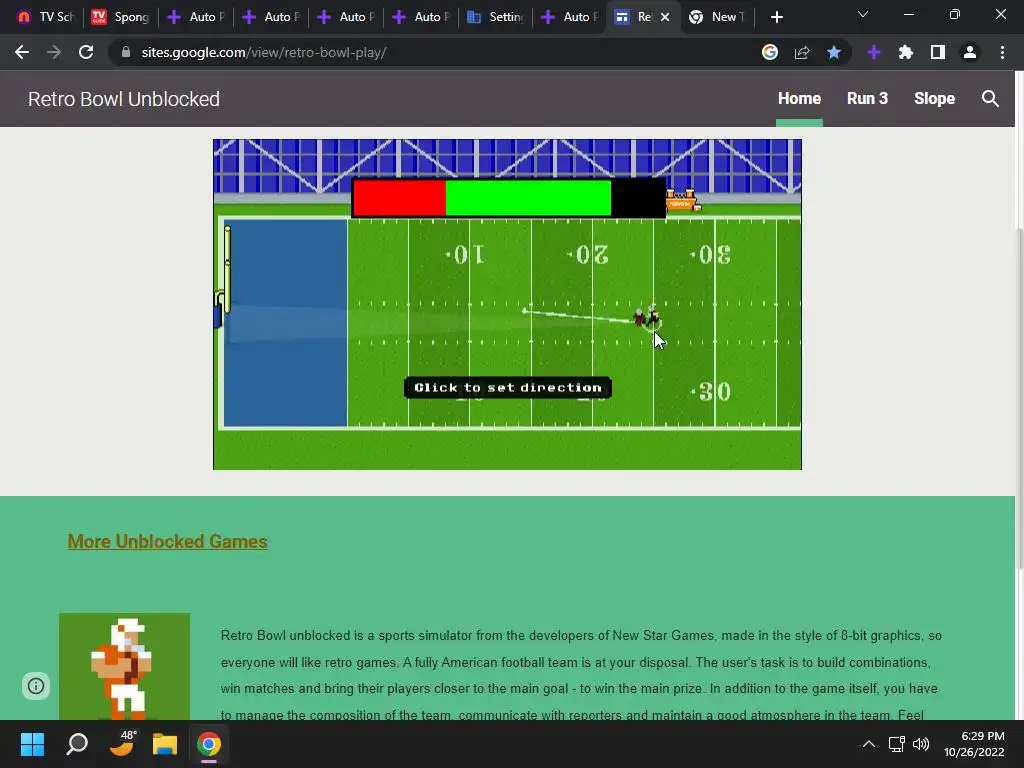
Task: Open the Extensions puzzle menu
Action: pyautogui.click(x=906, y=52)
